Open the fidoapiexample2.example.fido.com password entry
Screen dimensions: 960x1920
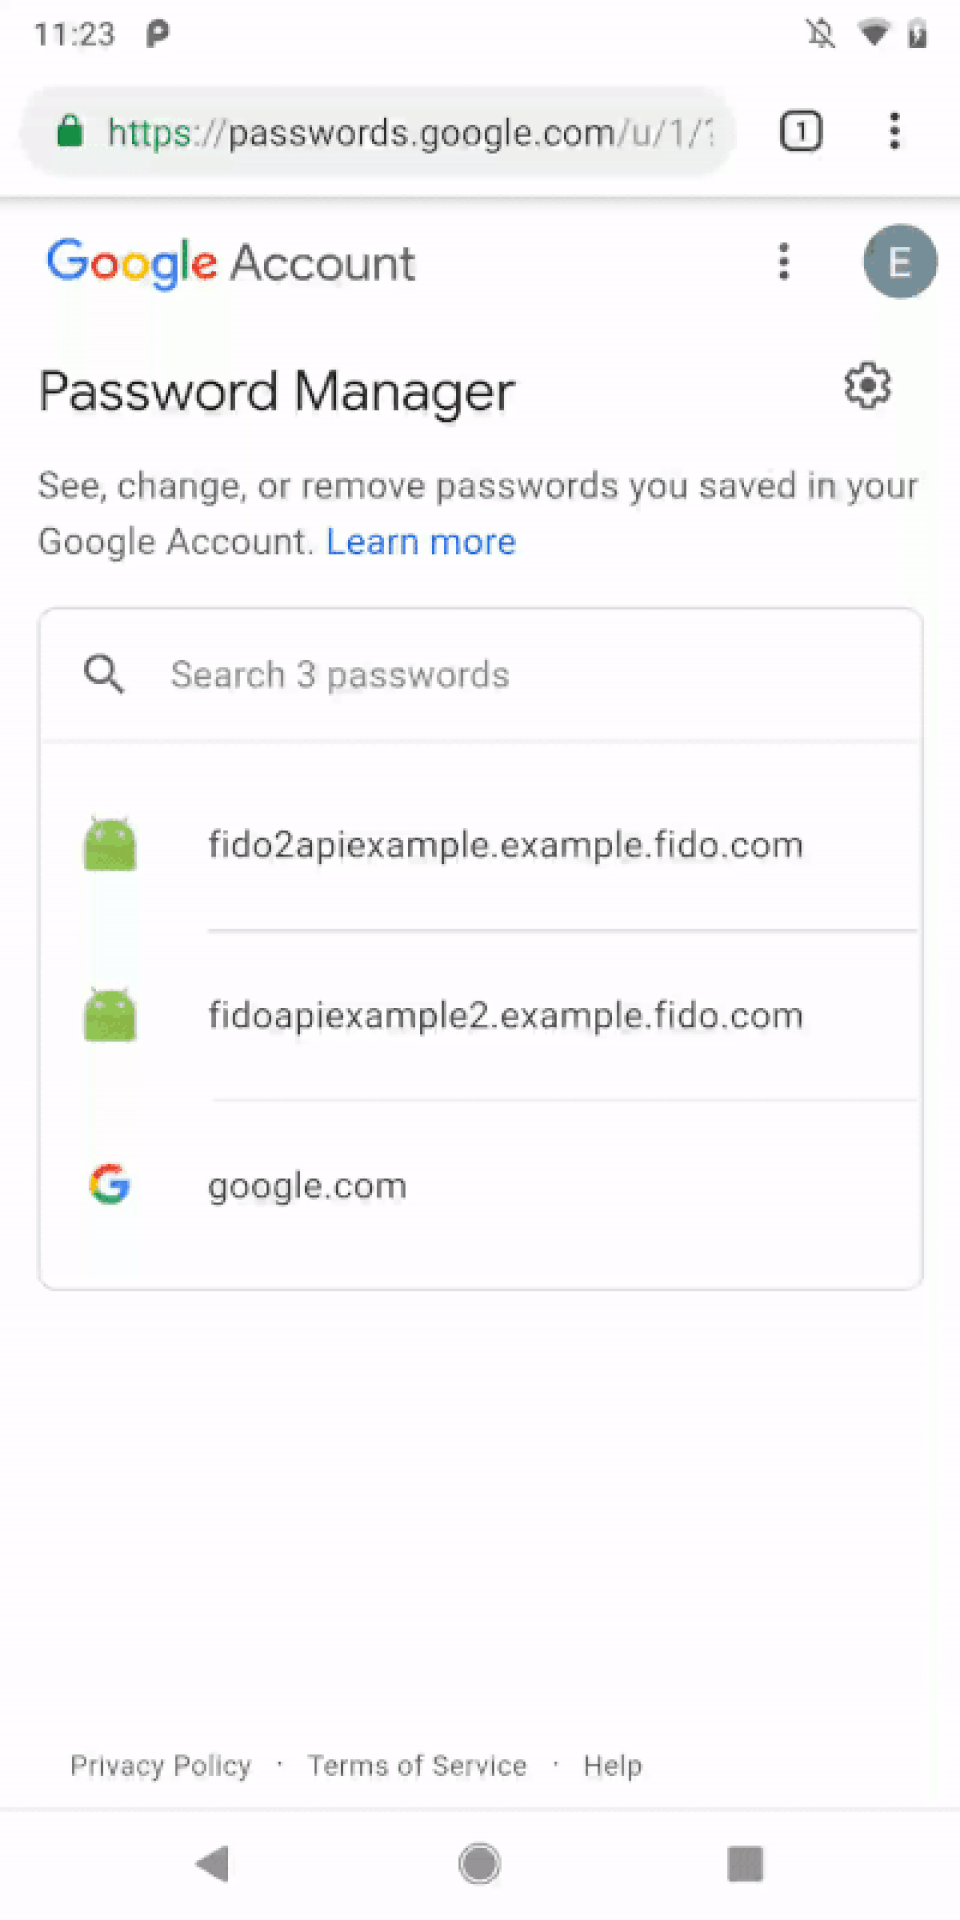(505, 1014)
